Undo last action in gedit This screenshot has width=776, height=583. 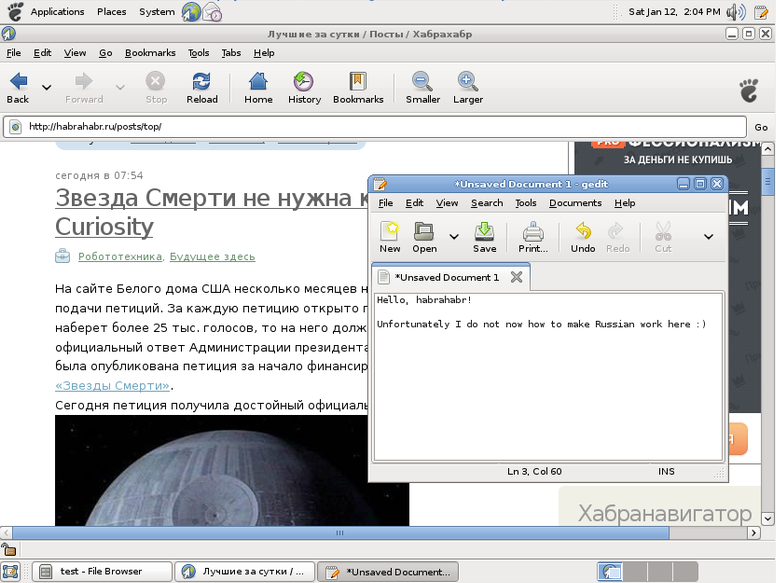pos(583,237)
